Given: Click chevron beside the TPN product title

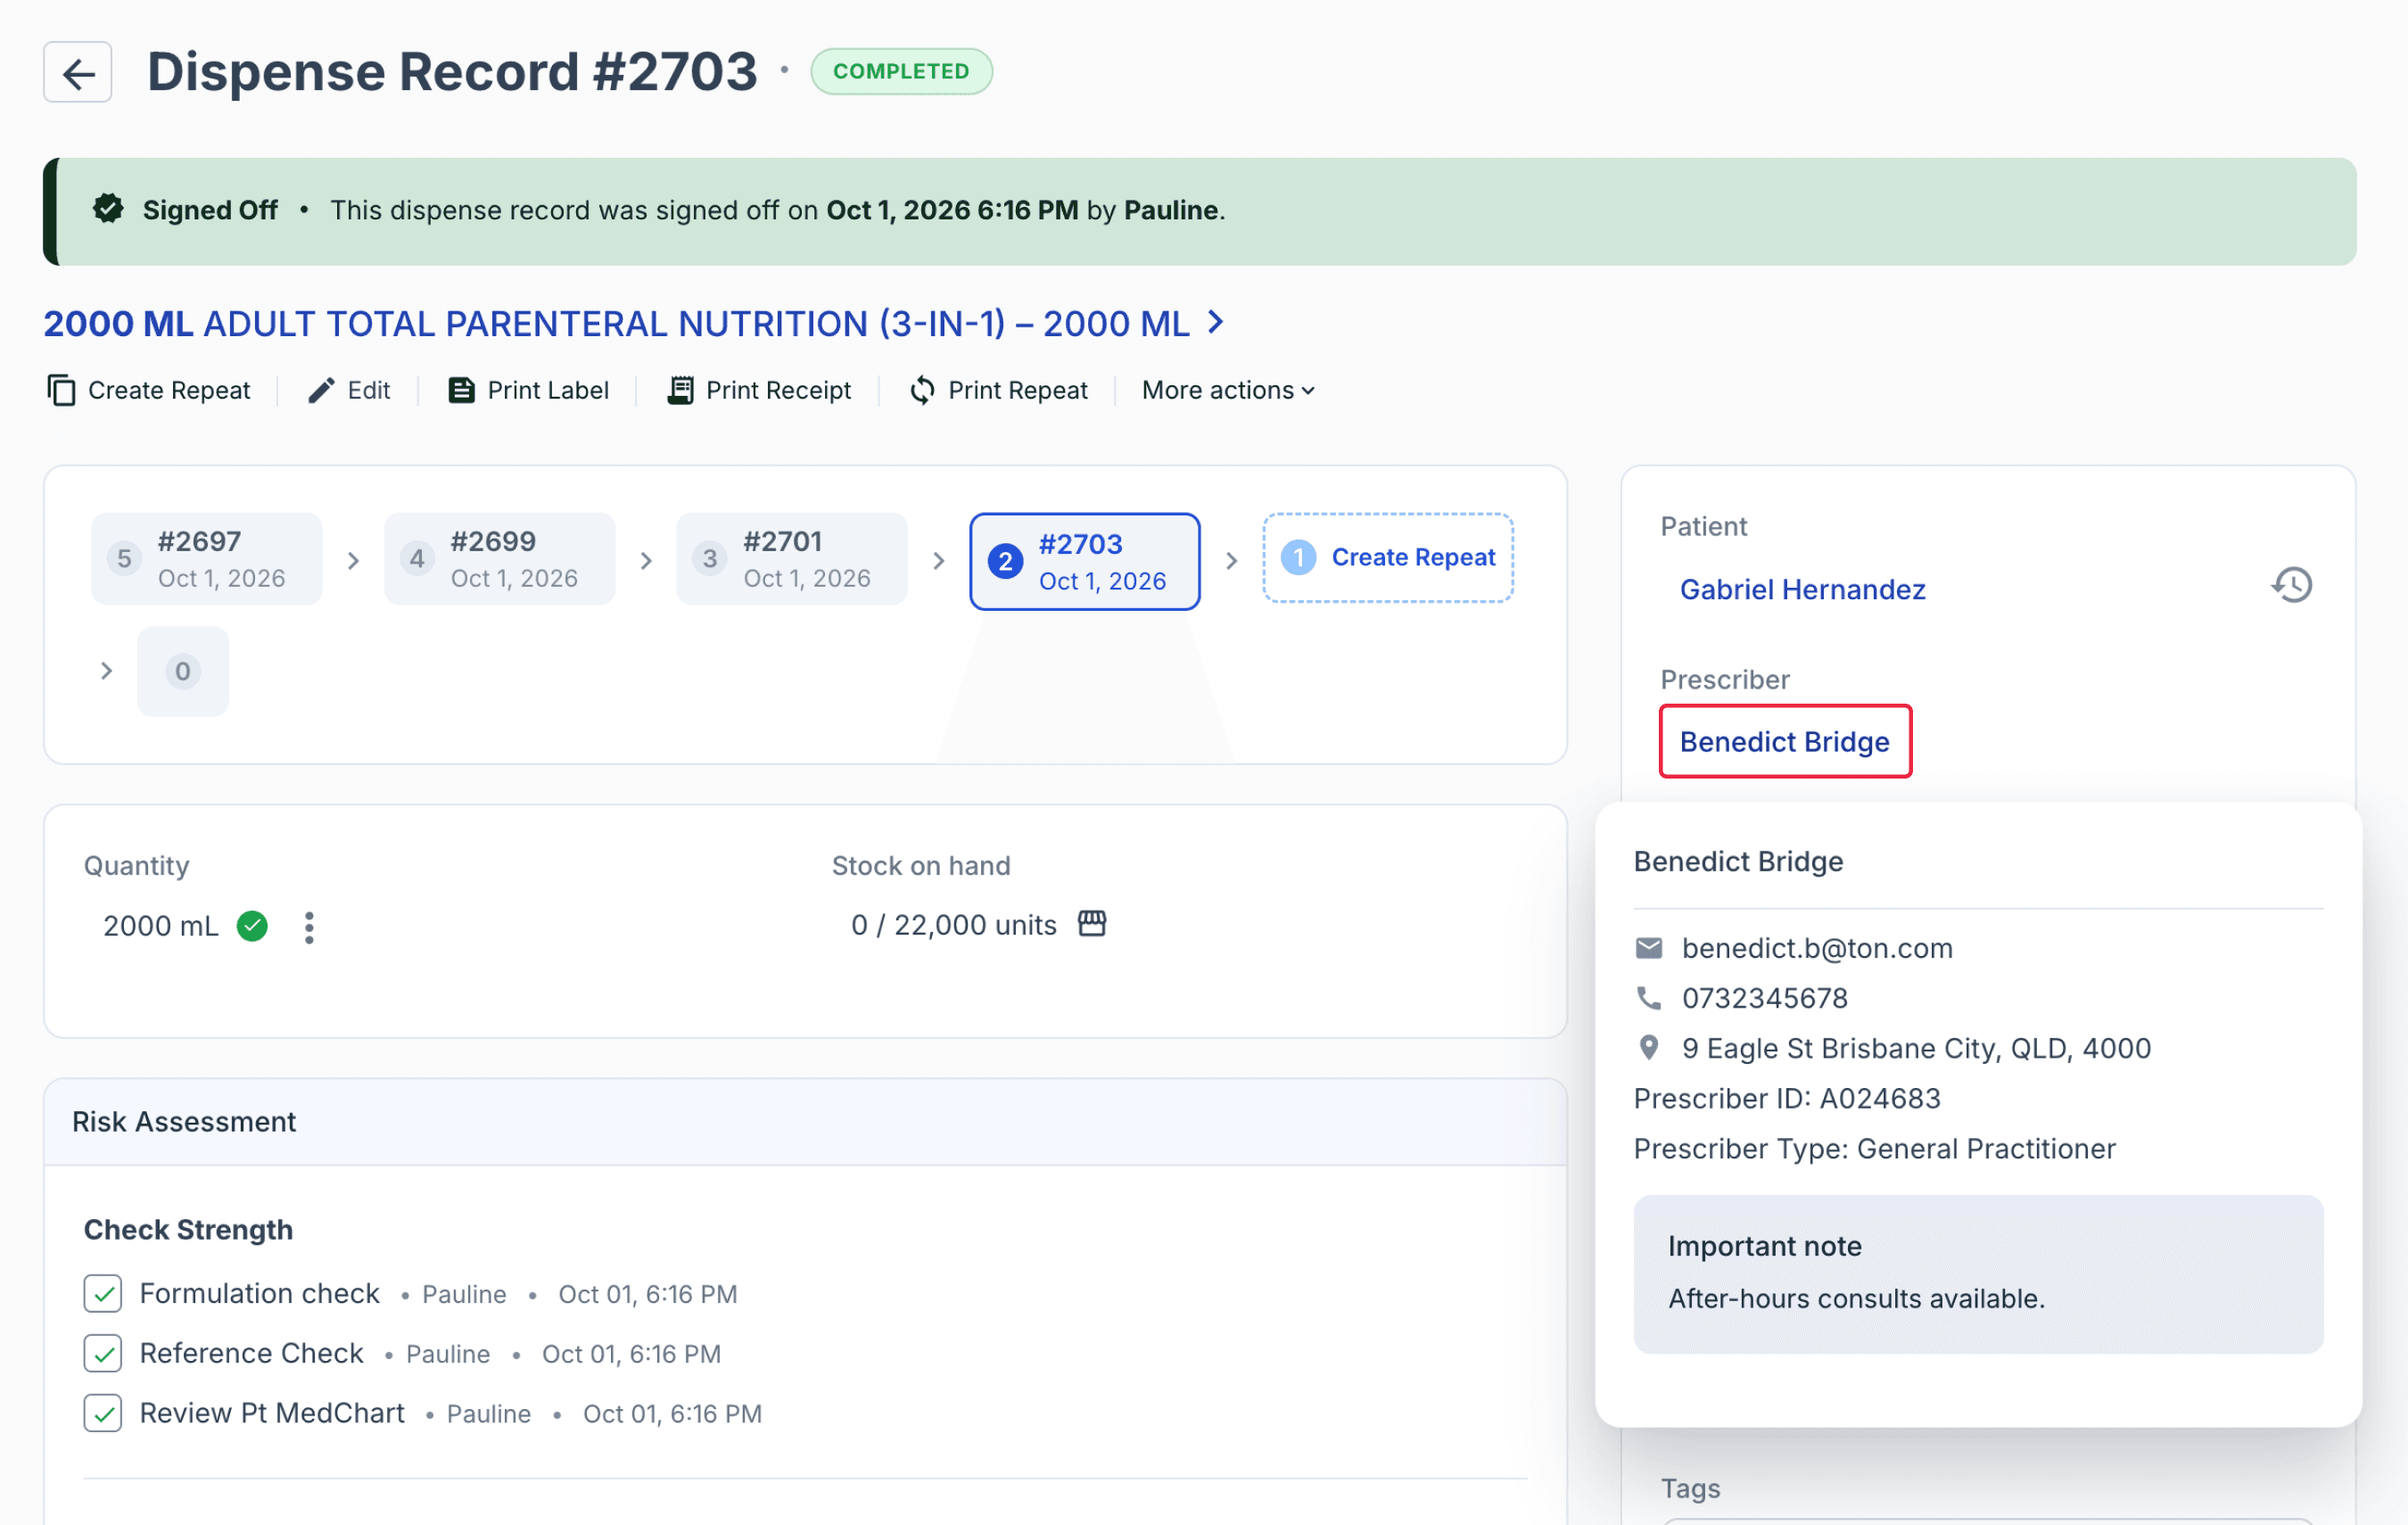Looking at the screenshot, I should click(1216, 322).
